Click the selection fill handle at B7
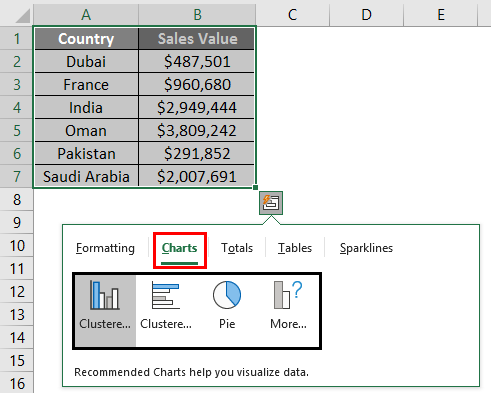Screen dimensions: 491x393 (255, 188)
